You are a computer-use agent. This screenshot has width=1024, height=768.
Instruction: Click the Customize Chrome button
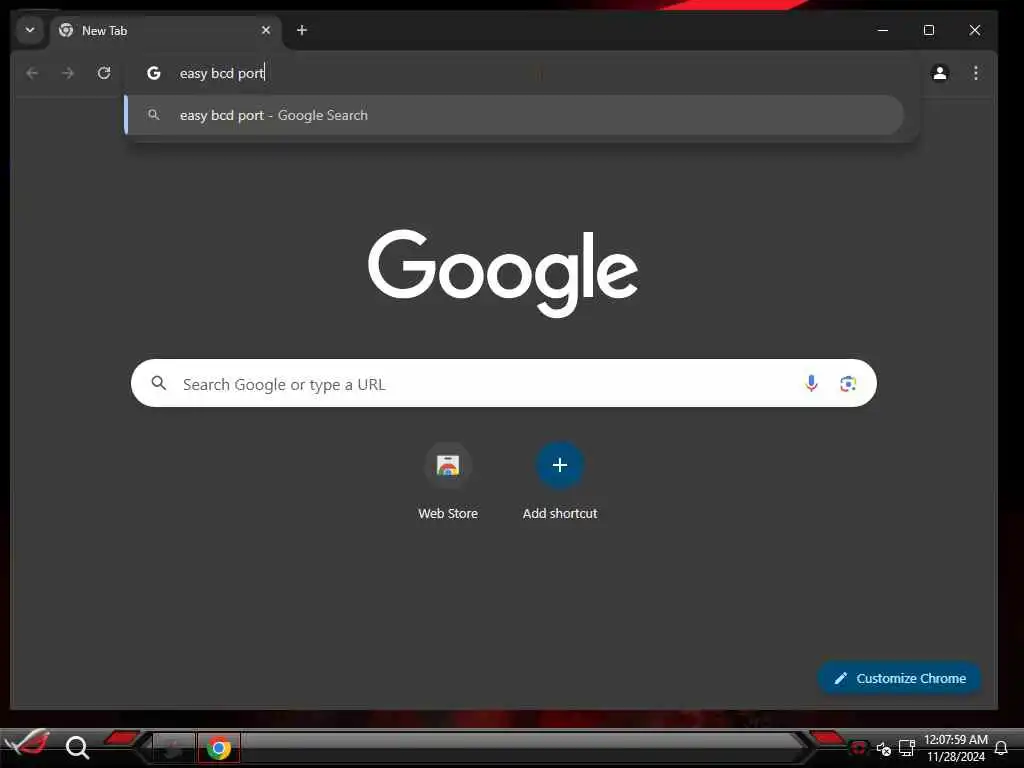tap(900, 679)
